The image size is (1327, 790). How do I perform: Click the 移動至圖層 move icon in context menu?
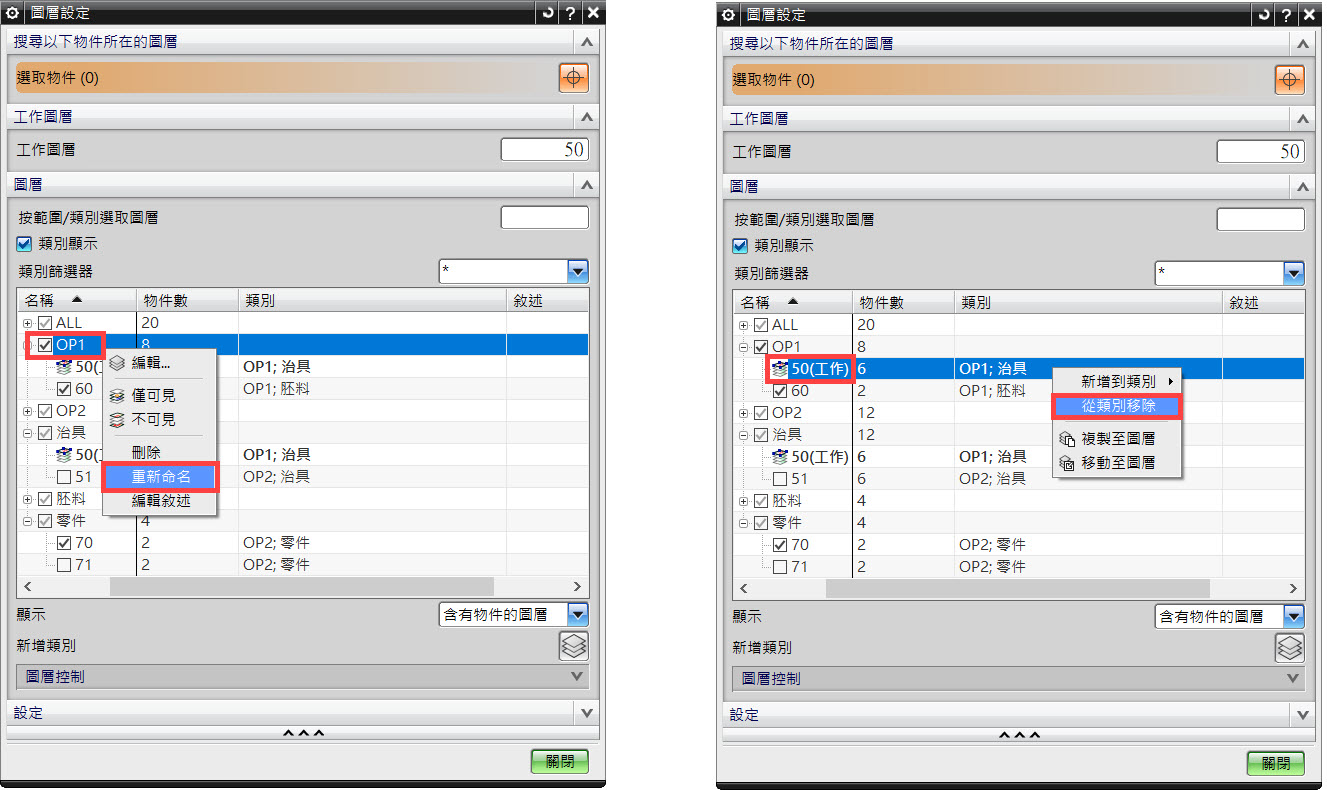click(x=1067, y=463)
